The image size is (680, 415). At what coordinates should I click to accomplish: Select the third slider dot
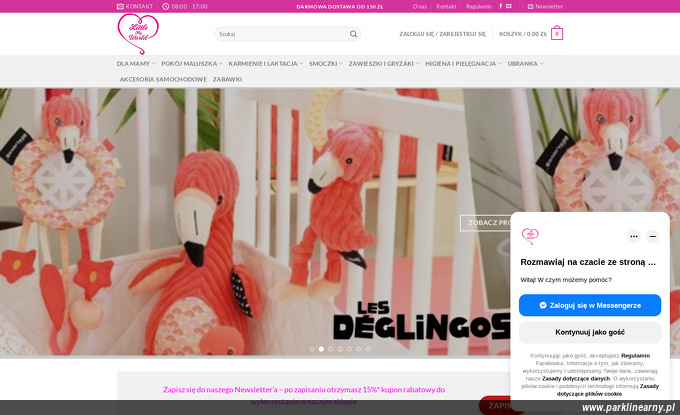coord(330,349)
